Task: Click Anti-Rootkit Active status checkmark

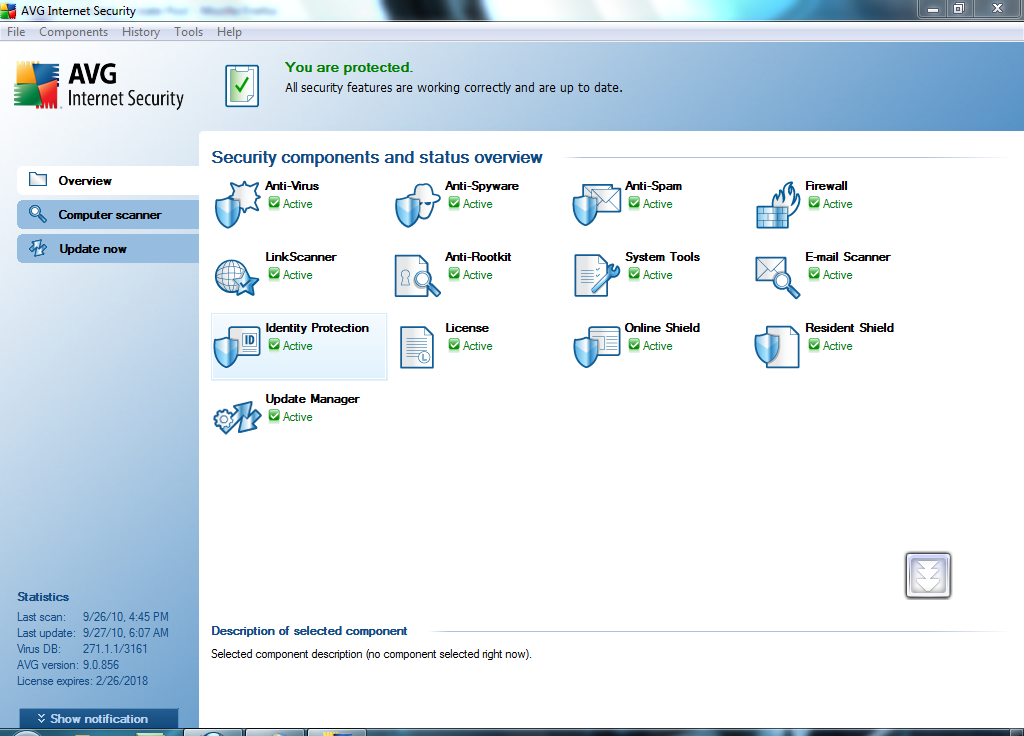Action: point(454,274)
